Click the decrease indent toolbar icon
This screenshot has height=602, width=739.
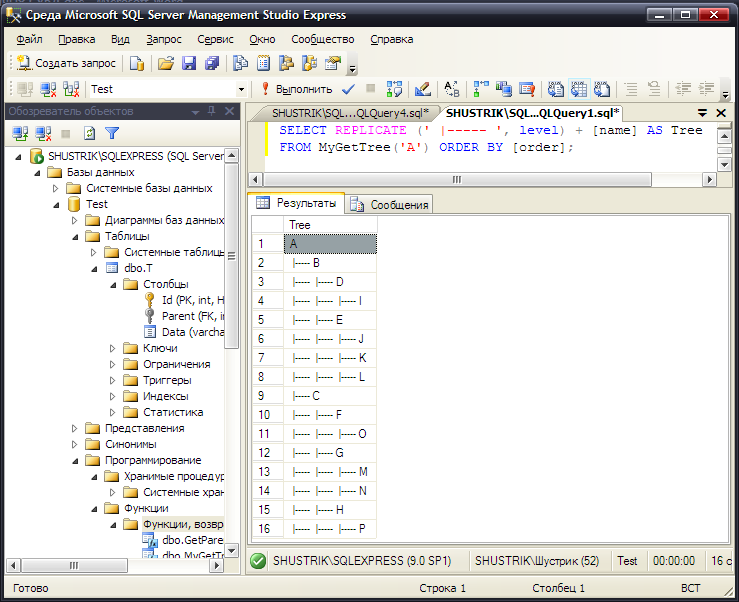point(683,89)
